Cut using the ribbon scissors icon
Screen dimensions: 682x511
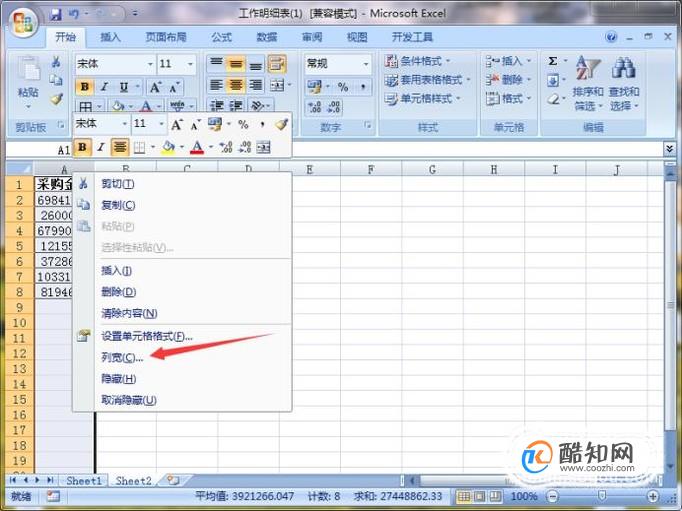[x=56, y=61]
